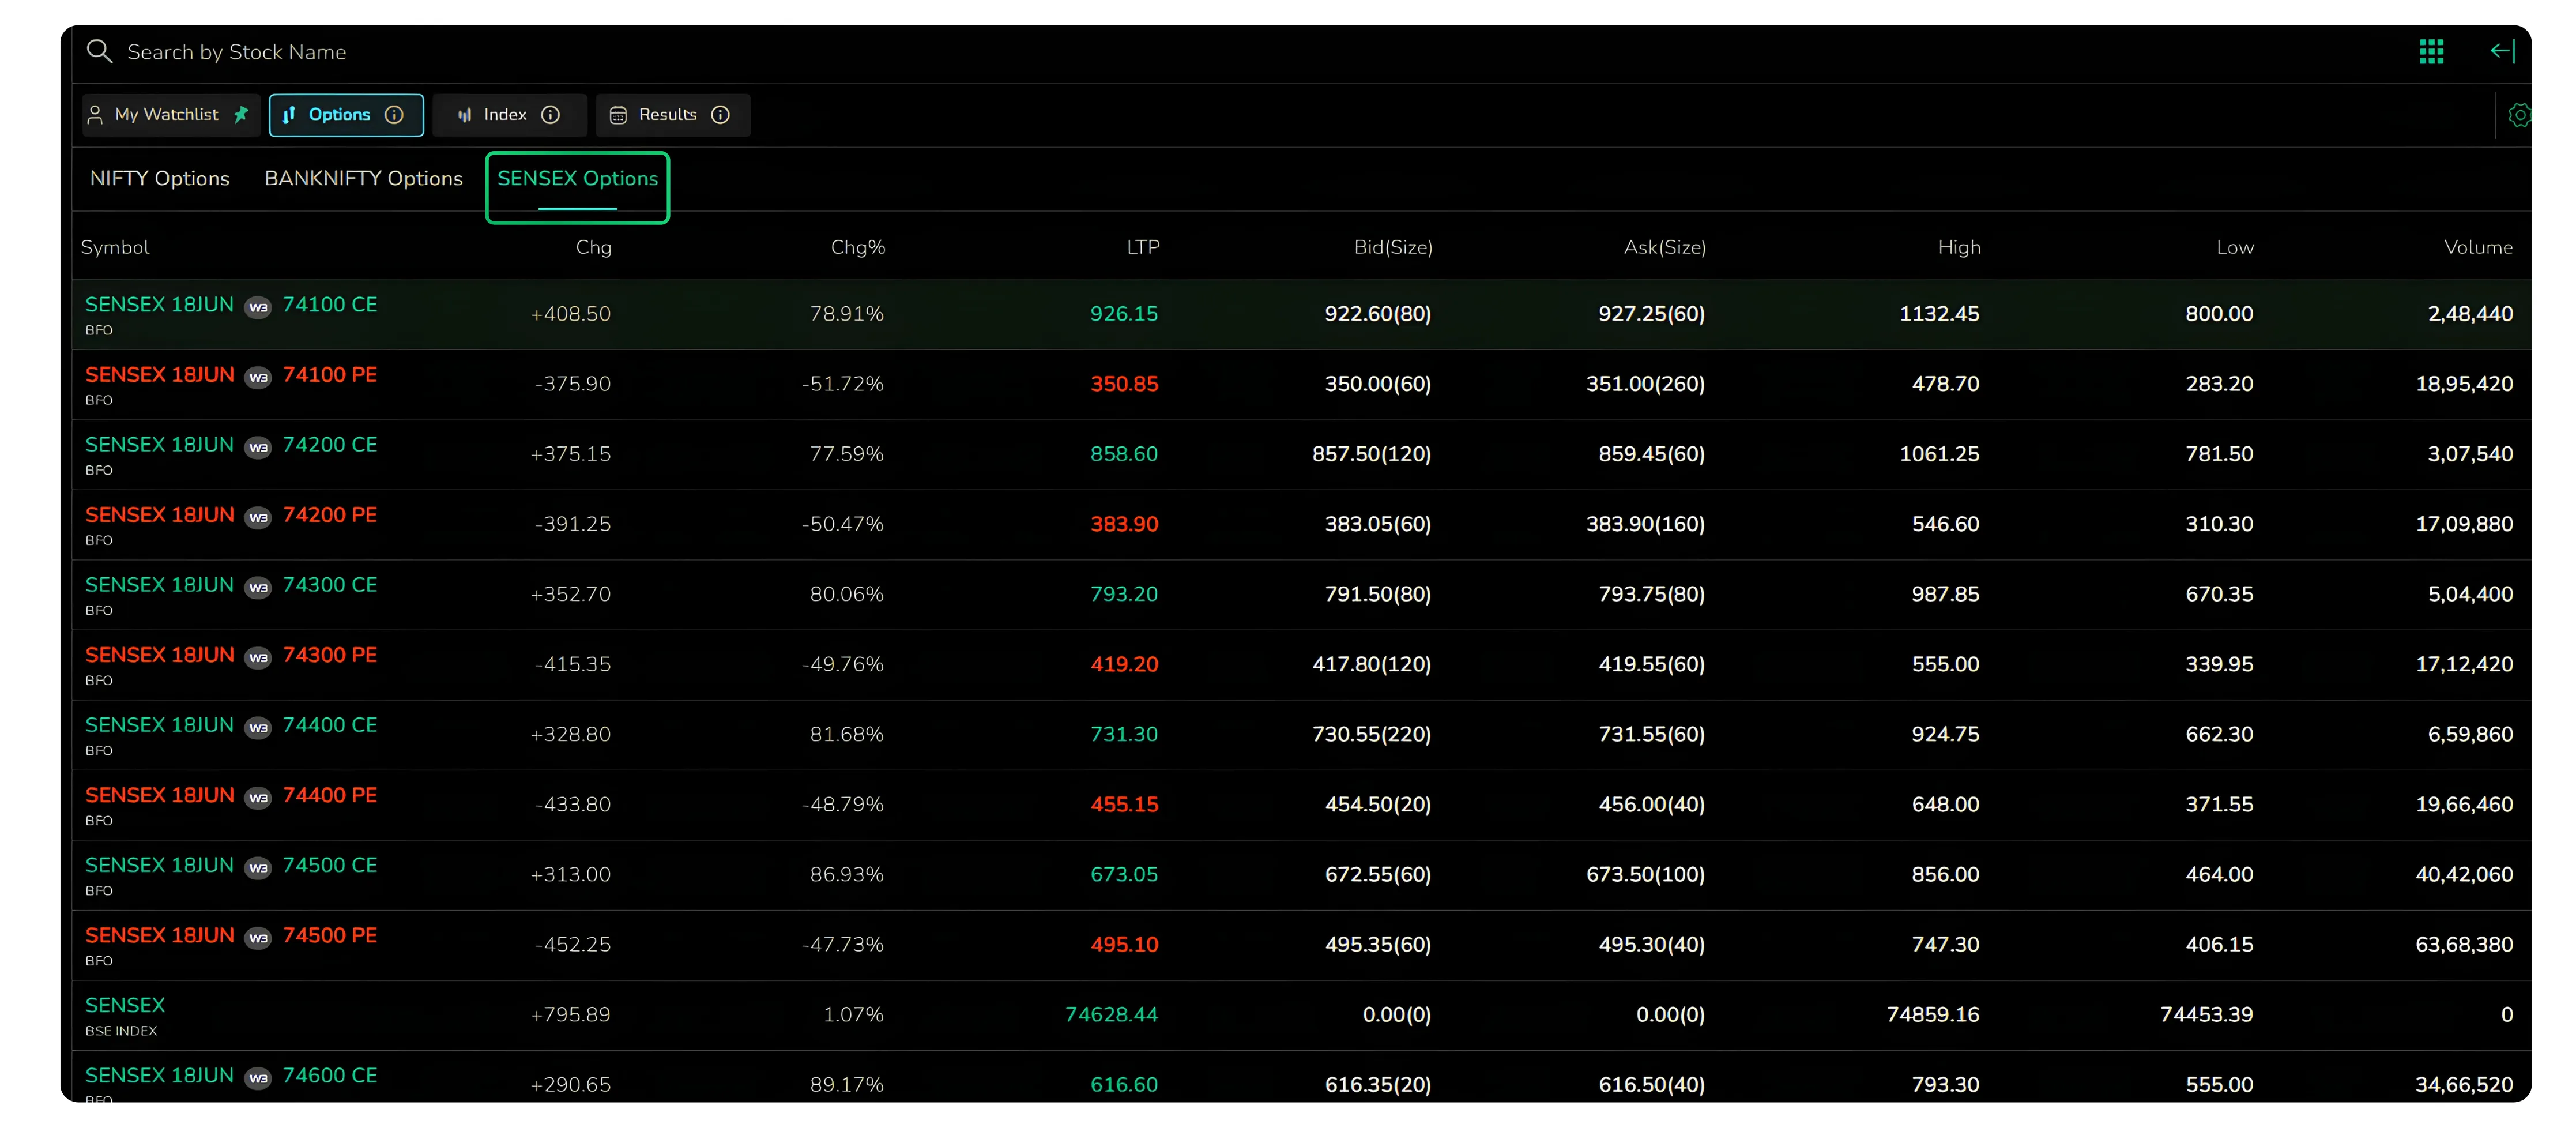Click change value +313.00
This screenshot has width=2576, height=1124.
(570, 874)
